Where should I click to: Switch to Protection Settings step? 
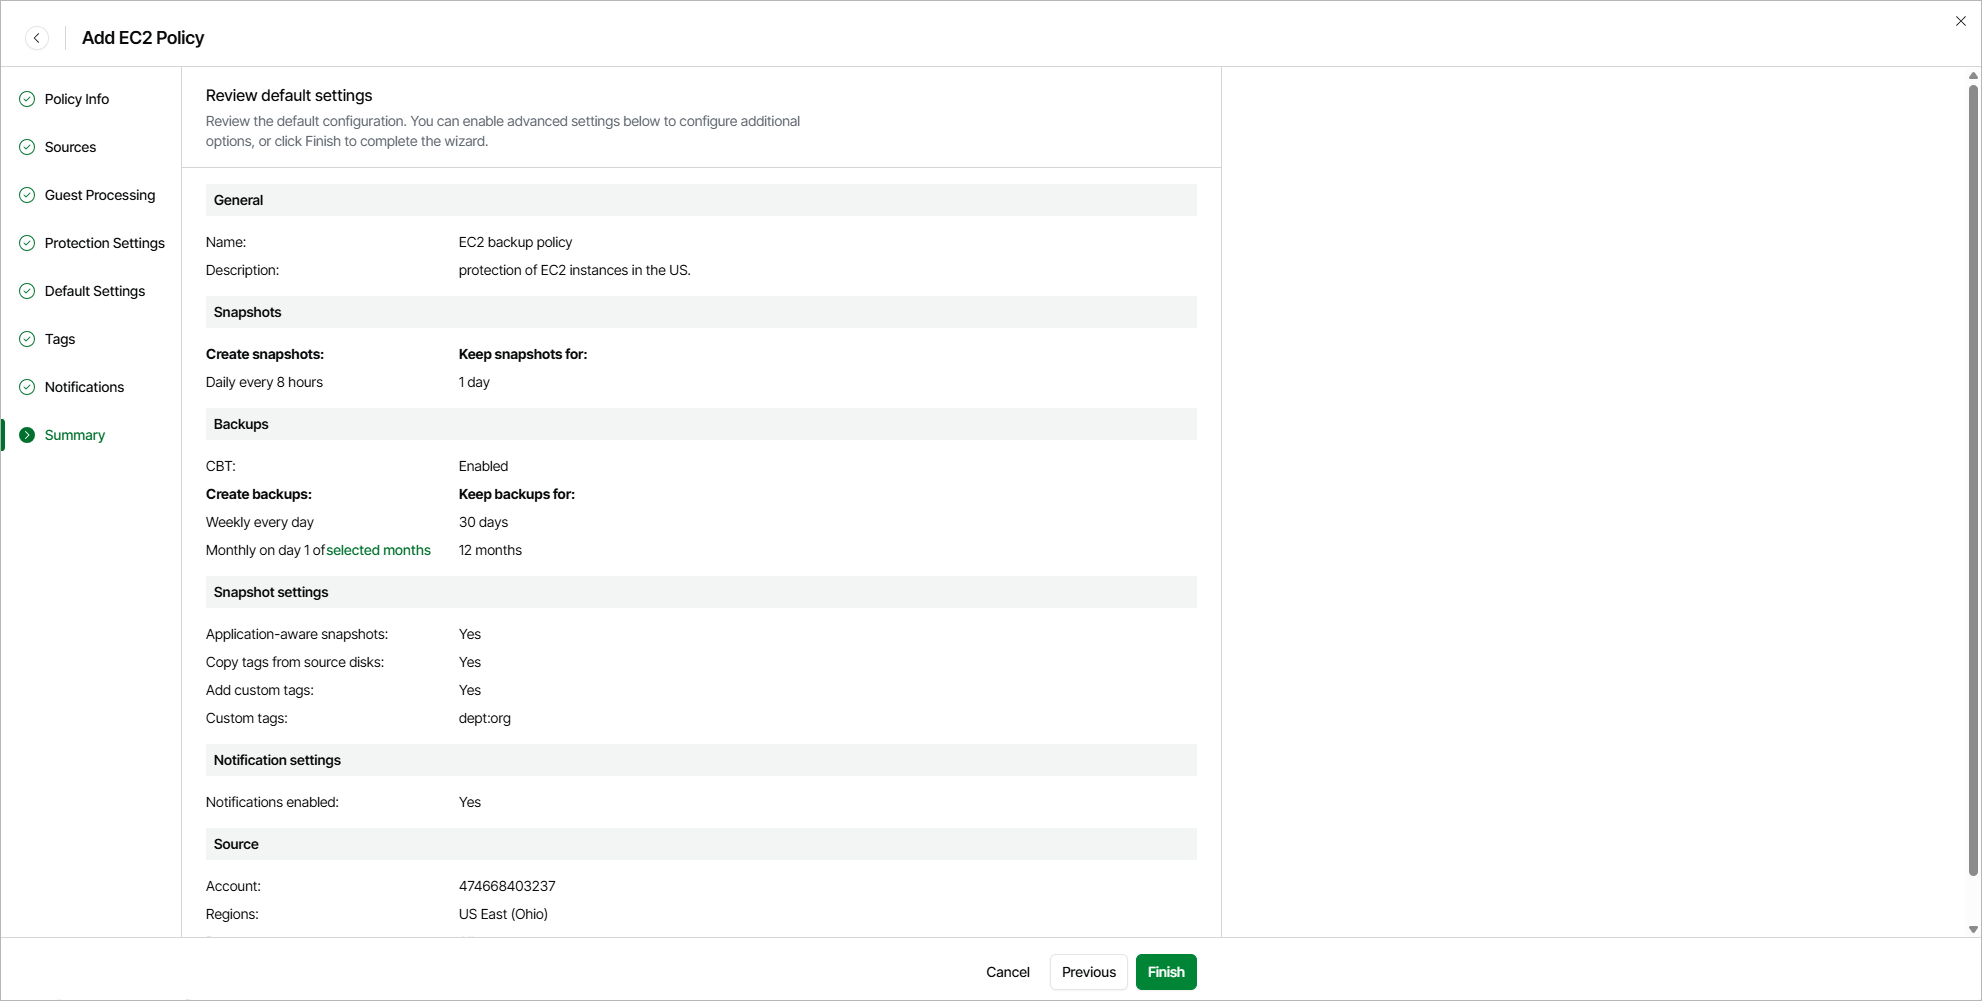tap(105, 243)
